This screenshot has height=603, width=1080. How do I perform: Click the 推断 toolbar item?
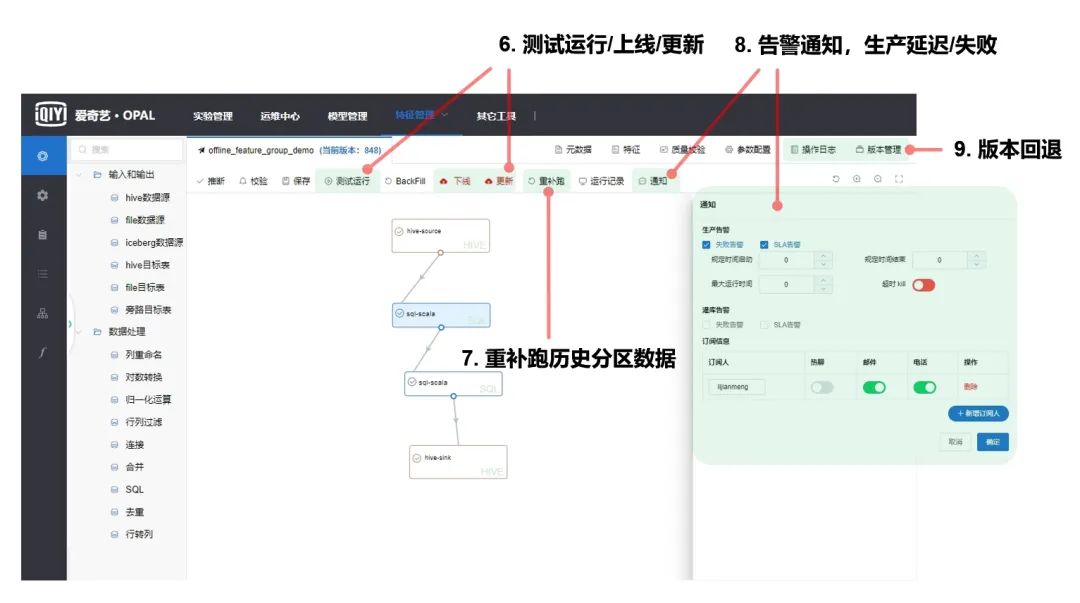coord(211,181)
